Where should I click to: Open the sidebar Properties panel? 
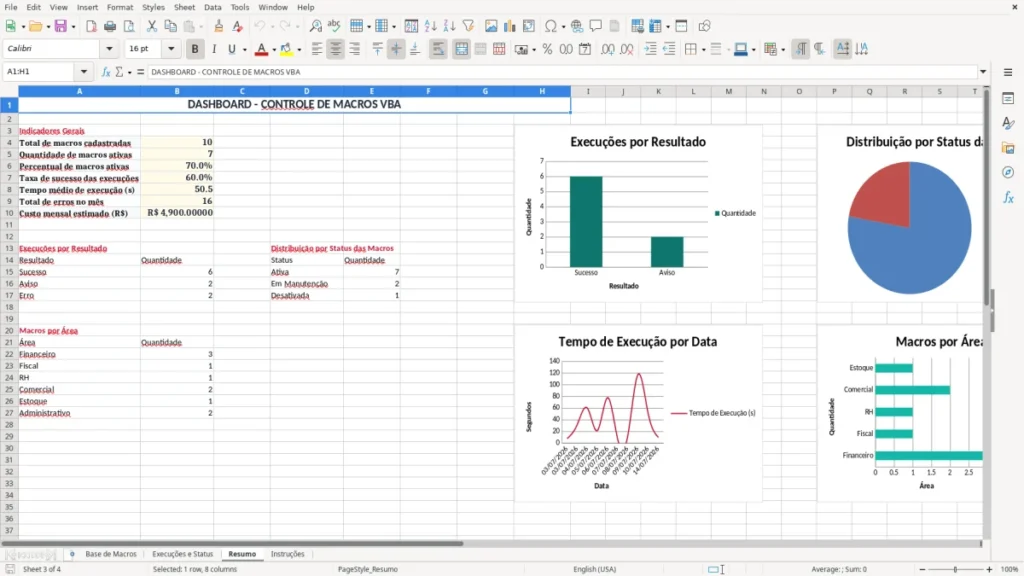pyautogui.click(x=1008, y=99)
